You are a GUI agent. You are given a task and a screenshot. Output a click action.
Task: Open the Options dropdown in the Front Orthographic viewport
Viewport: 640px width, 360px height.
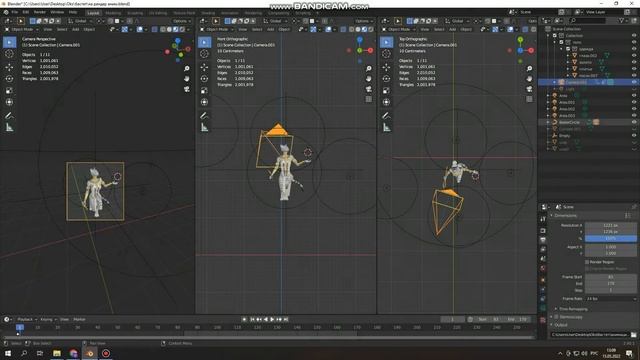coord(363,21)
